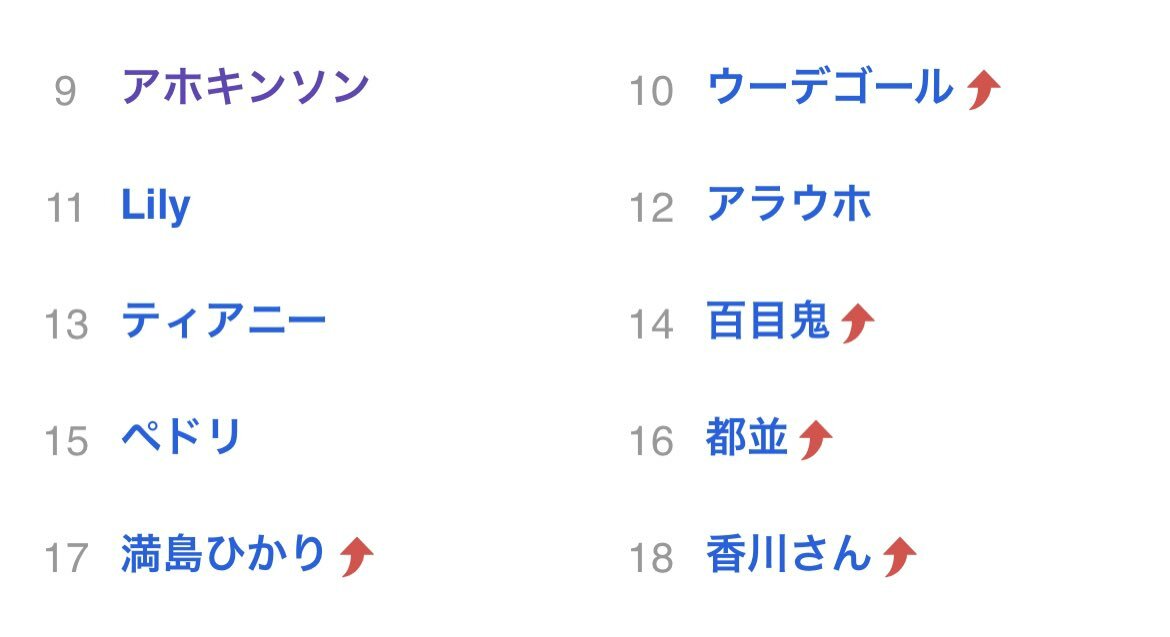
Task: Click rank number 12
Action: [x=651, y=207]
